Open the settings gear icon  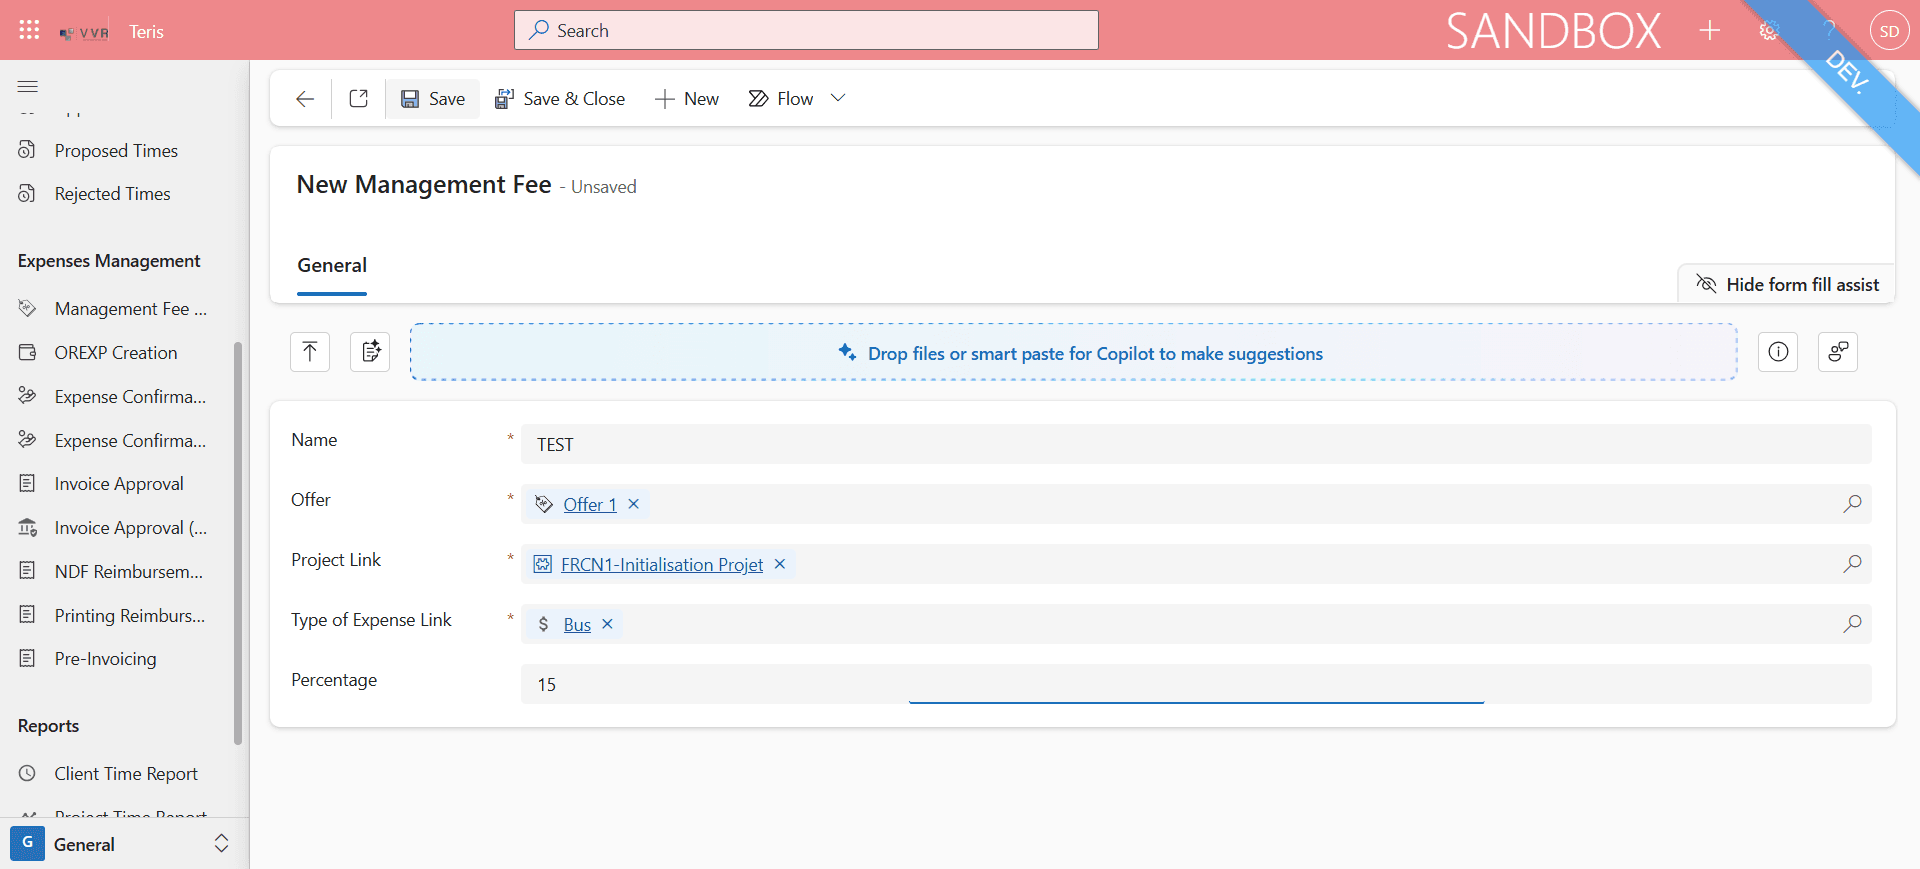point(1769,31)
